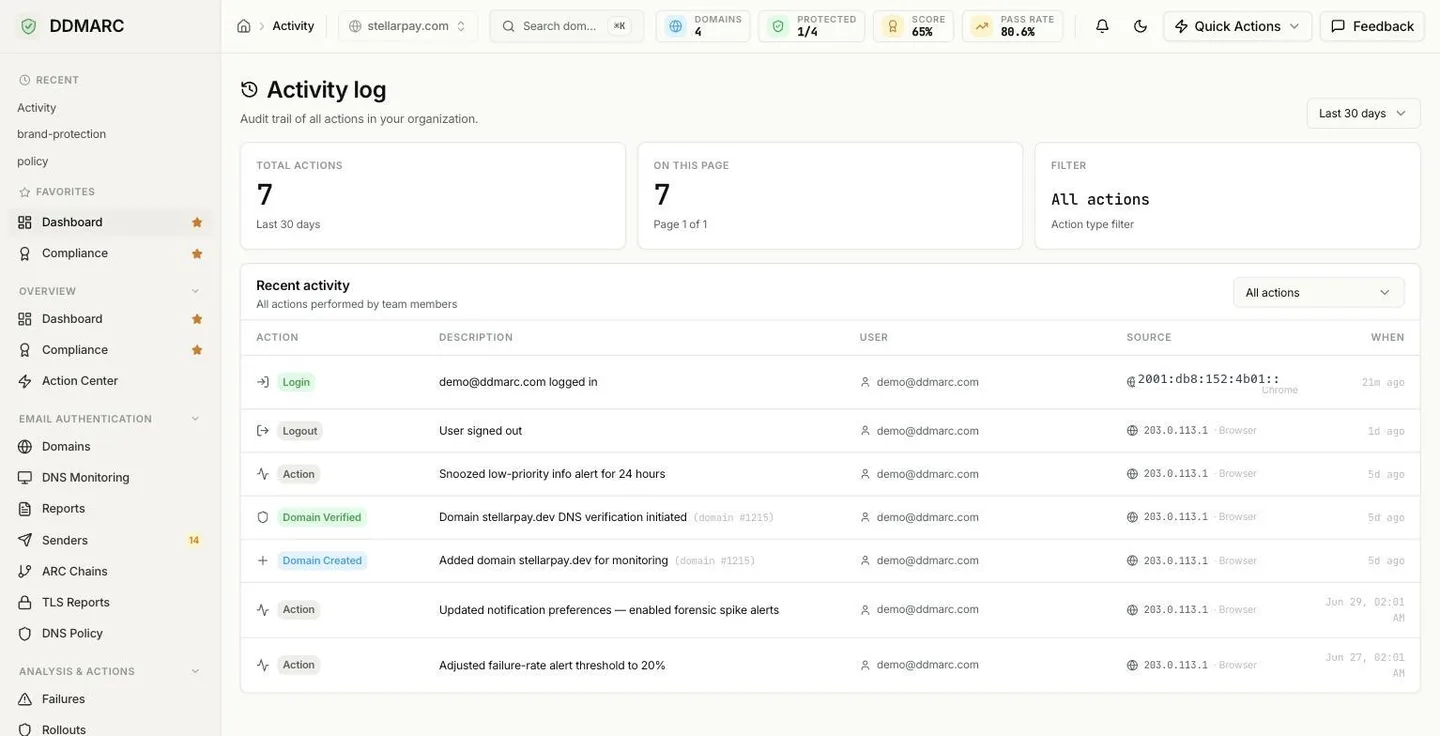This screenshot has height=736, width=1440.
Task: Click the Snoozed alert row pulse icon
Action: 263,474
